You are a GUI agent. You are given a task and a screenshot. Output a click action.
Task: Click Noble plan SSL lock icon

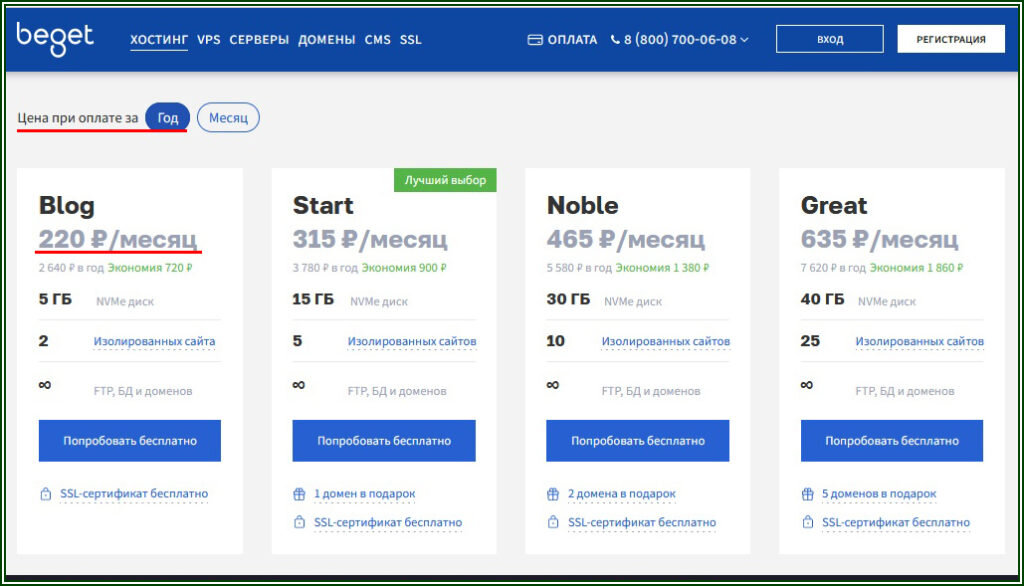click(553, 522)
